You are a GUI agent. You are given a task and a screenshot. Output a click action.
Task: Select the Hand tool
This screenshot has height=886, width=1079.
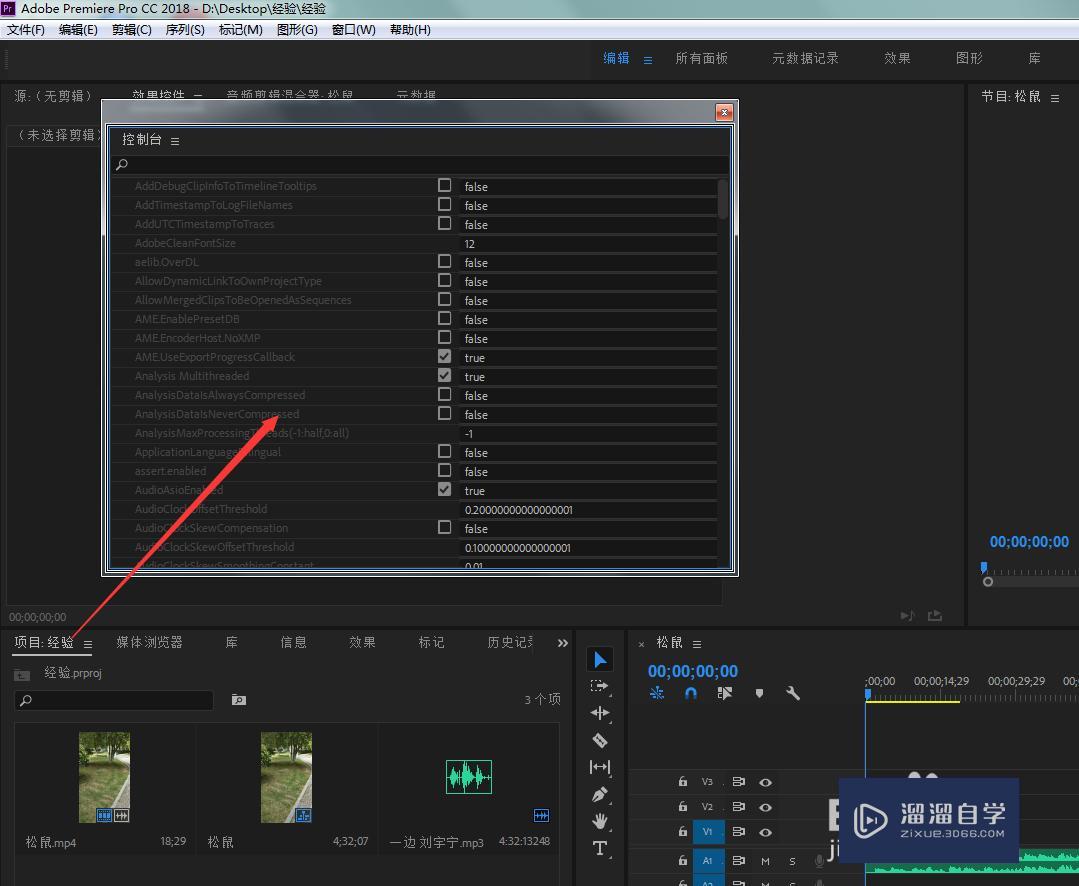[599, 821]
